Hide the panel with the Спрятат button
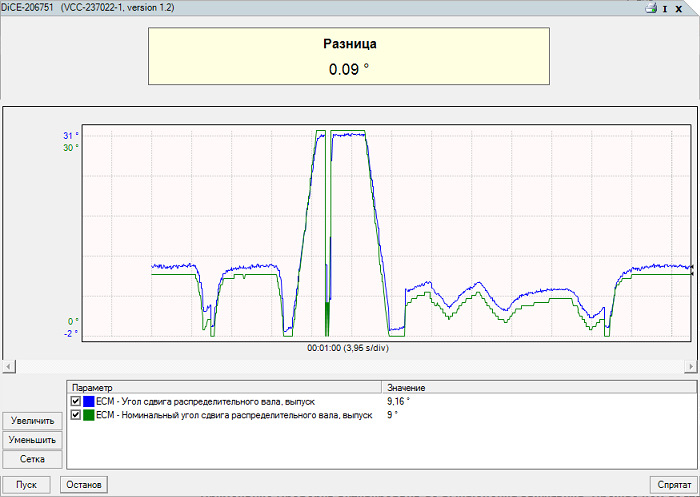700x497 pixels. (674, 484)
